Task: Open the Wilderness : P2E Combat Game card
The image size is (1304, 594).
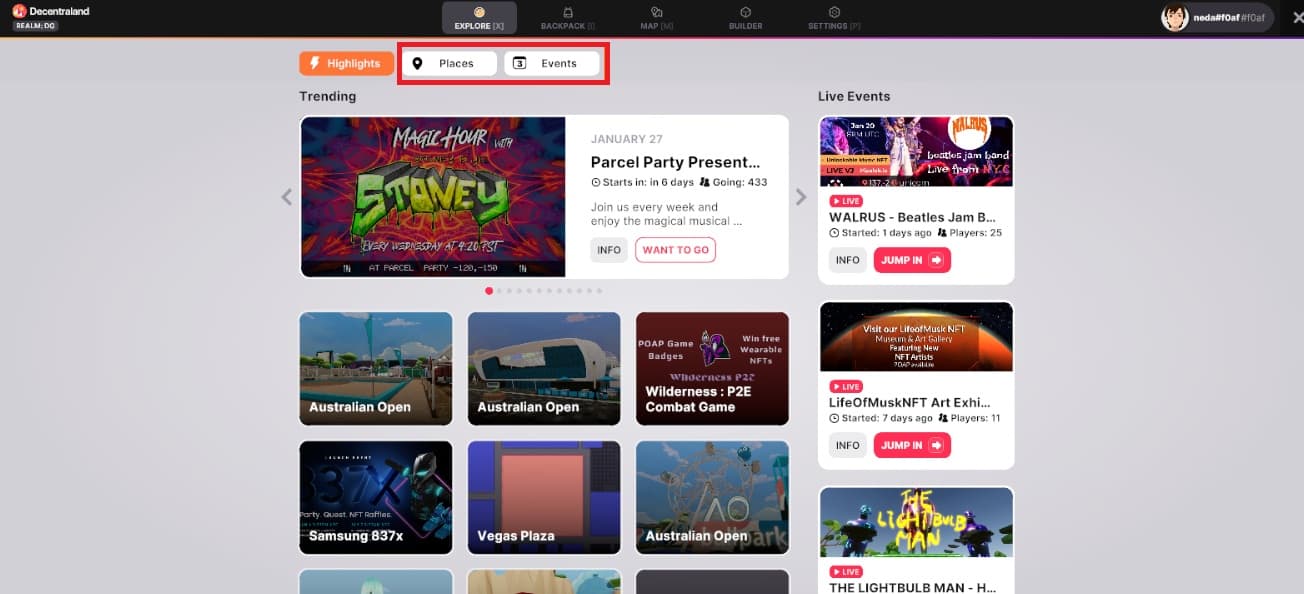Action: tap(712, 369)
